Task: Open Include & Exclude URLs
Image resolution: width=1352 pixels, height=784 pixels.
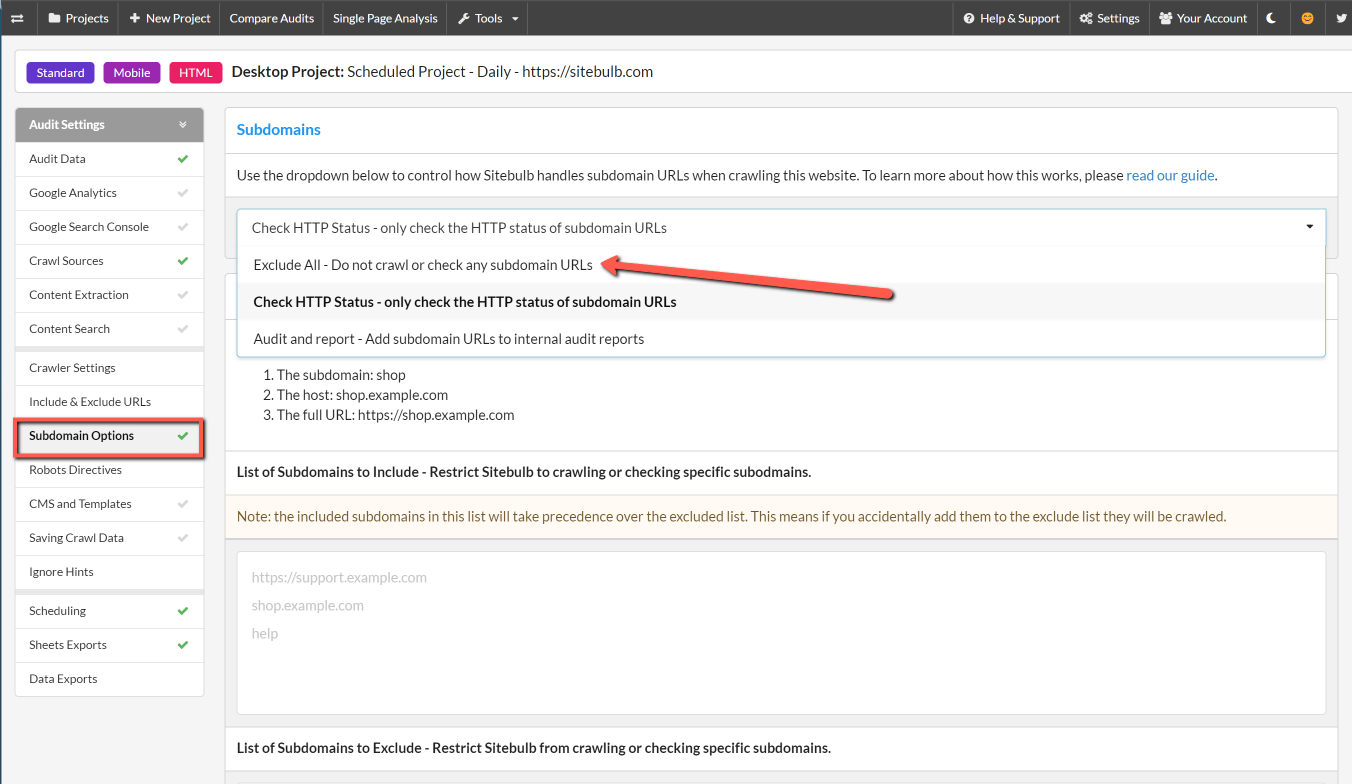Action: click(x=109, y=402)
